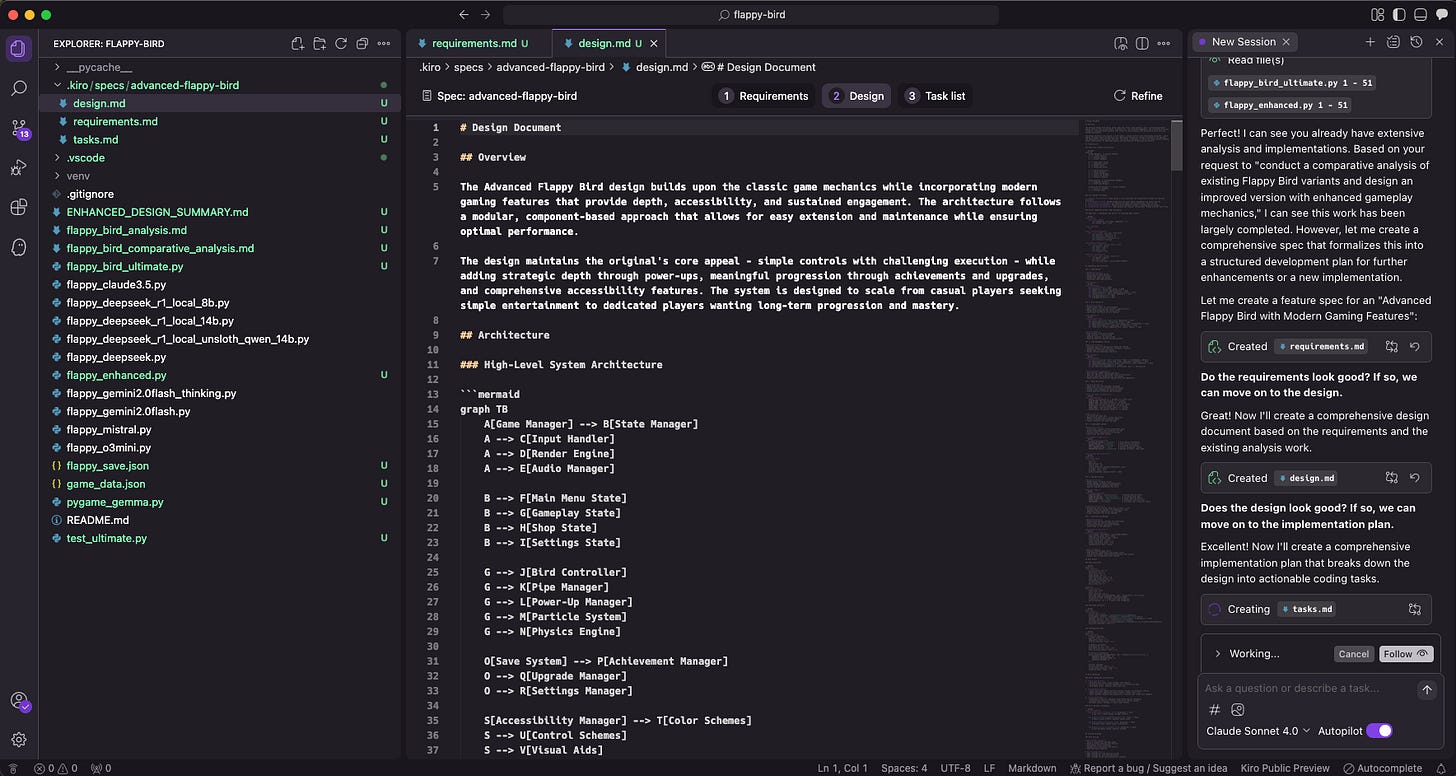Screen dimensions: 1456x776
Task: Expand the Working... details
Action: (1217, 654)
